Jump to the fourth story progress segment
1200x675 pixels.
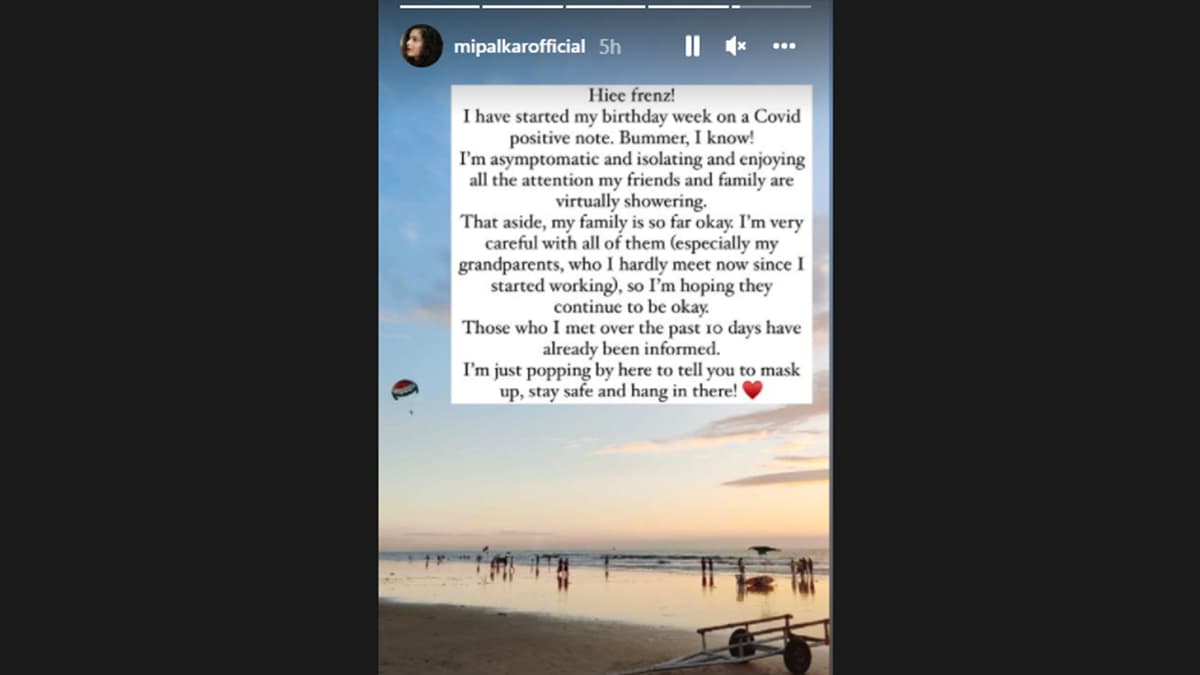(688, 6)
